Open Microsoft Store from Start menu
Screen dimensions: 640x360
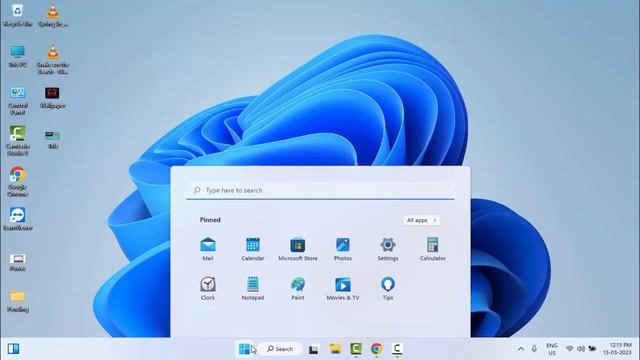tap(298, 249)
